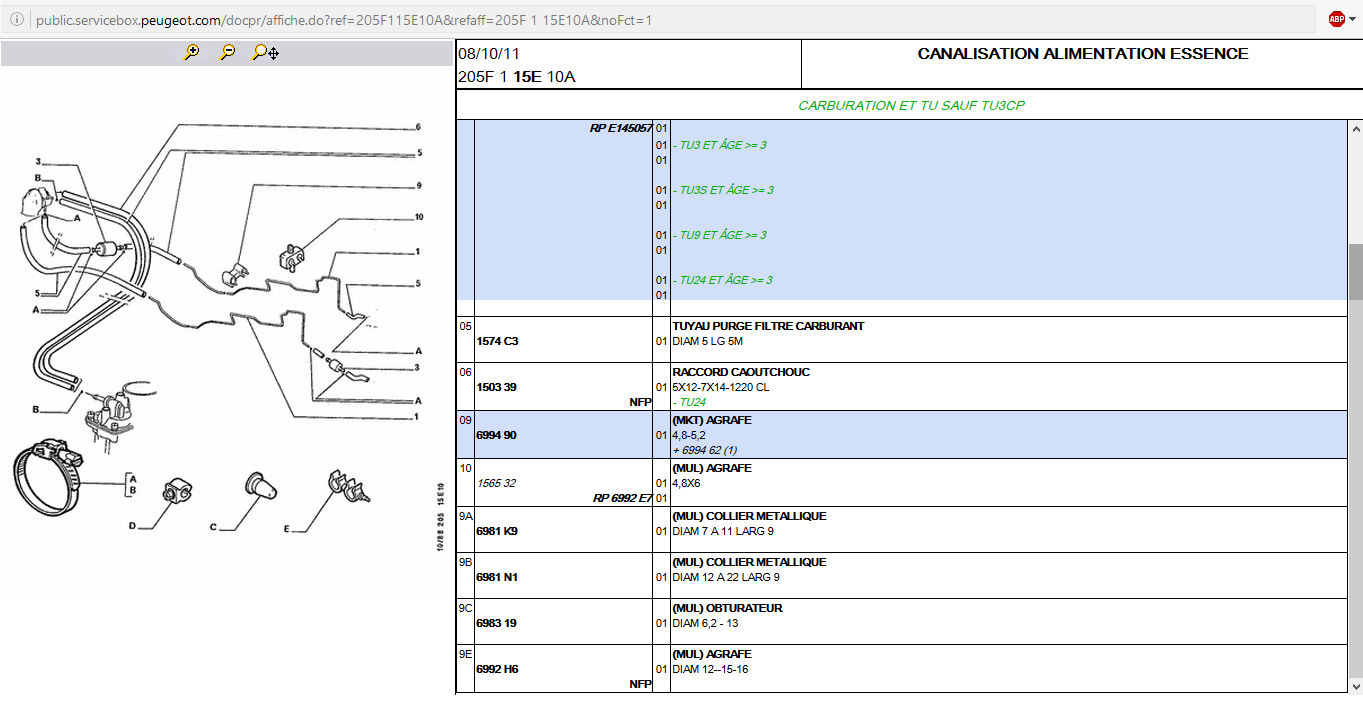Viewport: 1363px width, 704px height.
Task: Click the site information icon in address bar
Action: coord(18,20)
